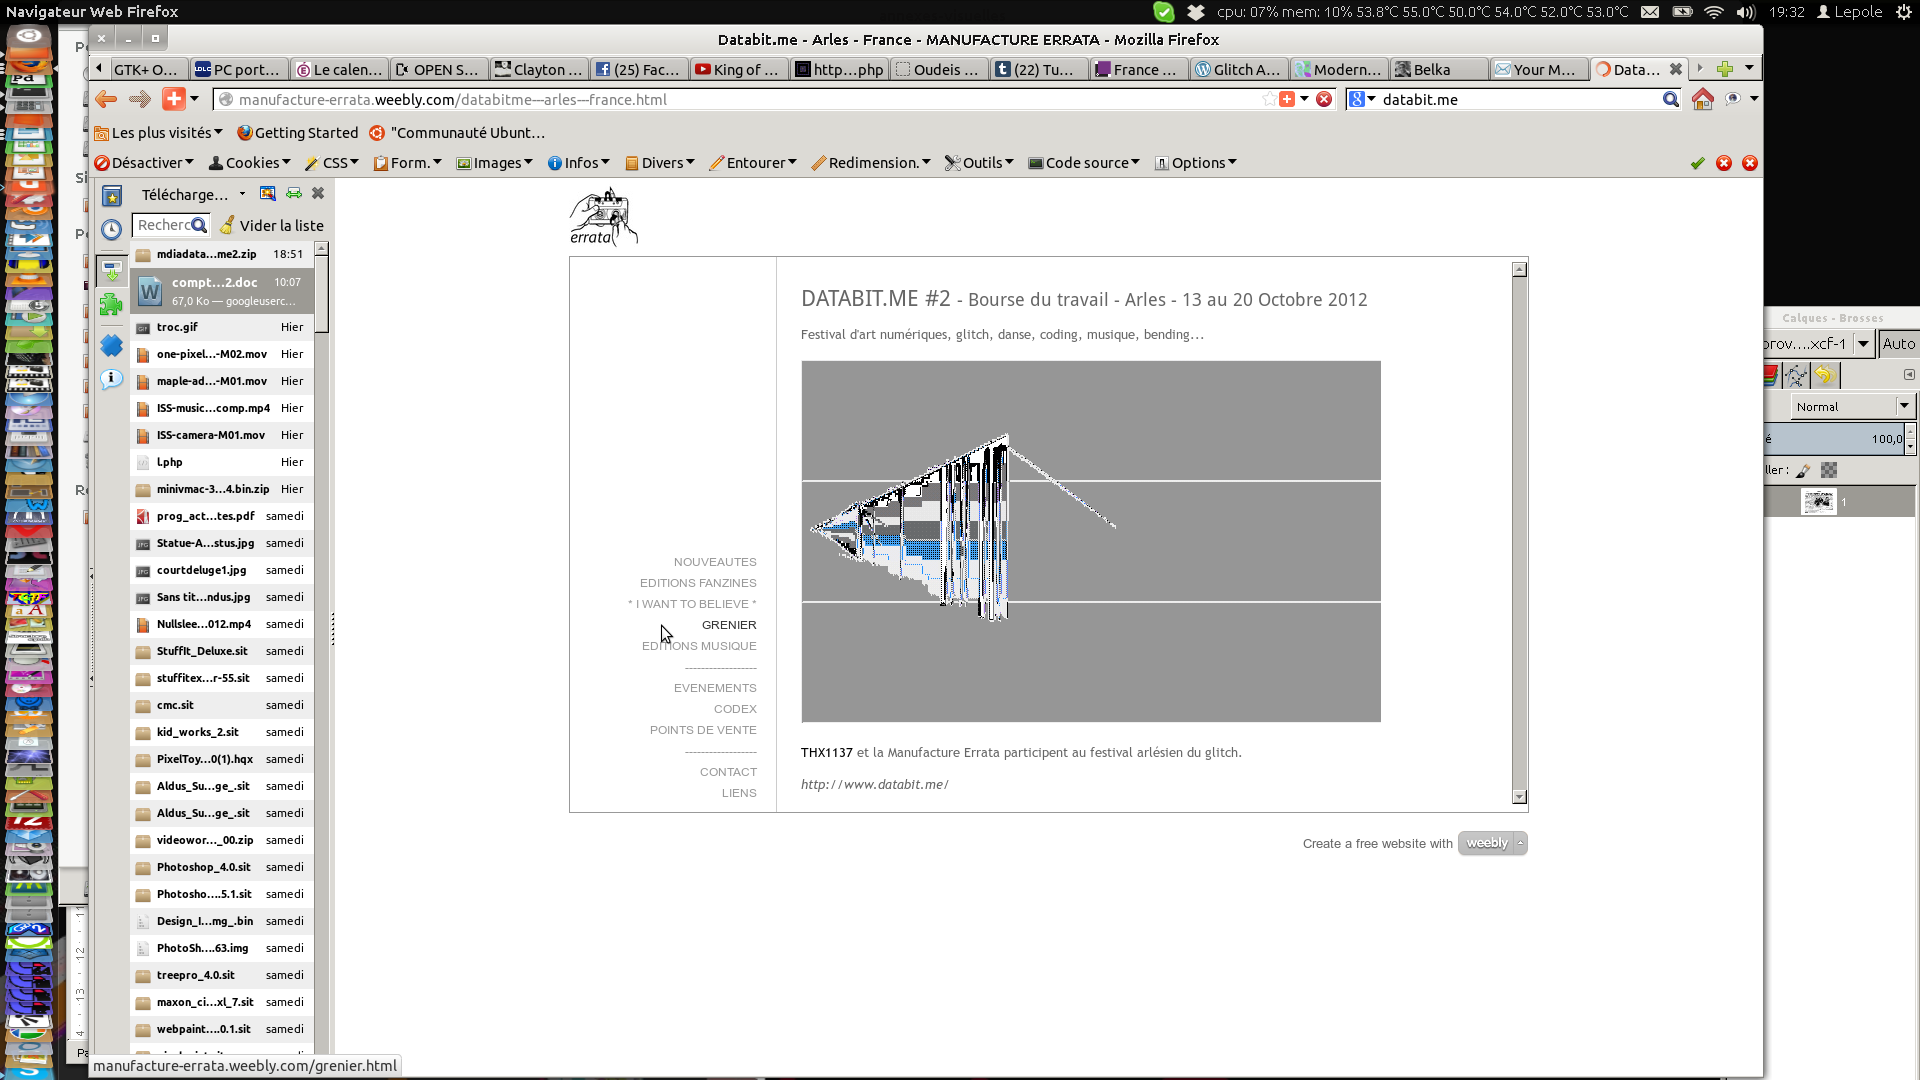Image resolution: width=1920 pixels, height=1080 pixels.
Task: Click the green plus new tab icon
Action: pos(1725,69)
